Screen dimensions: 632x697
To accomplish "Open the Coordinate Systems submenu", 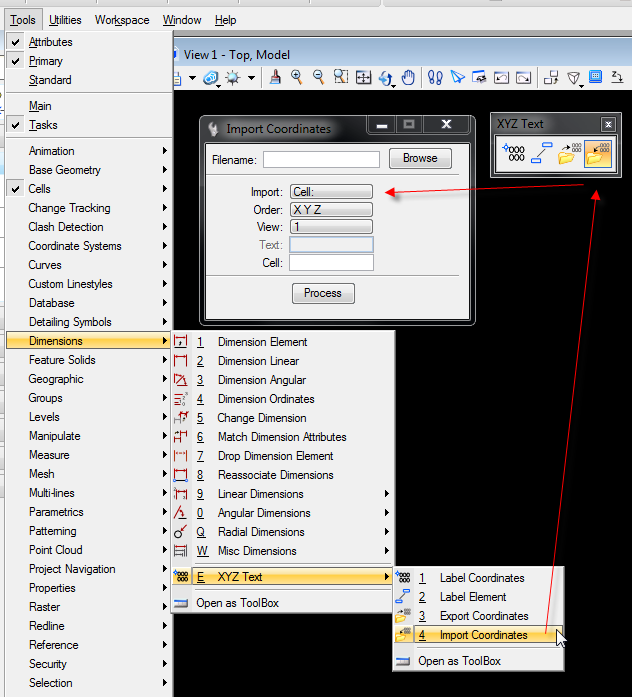I will (x=89, y=246).
